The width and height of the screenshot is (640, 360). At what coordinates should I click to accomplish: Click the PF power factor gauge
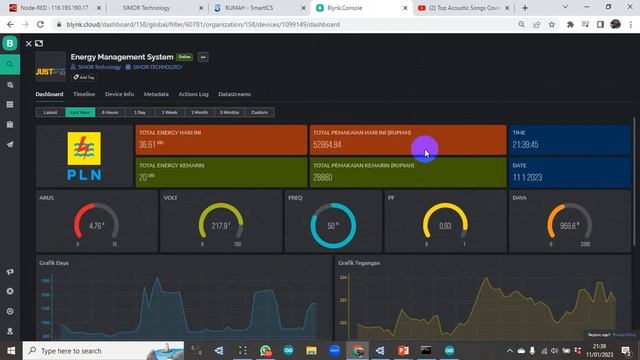point(445,221)
